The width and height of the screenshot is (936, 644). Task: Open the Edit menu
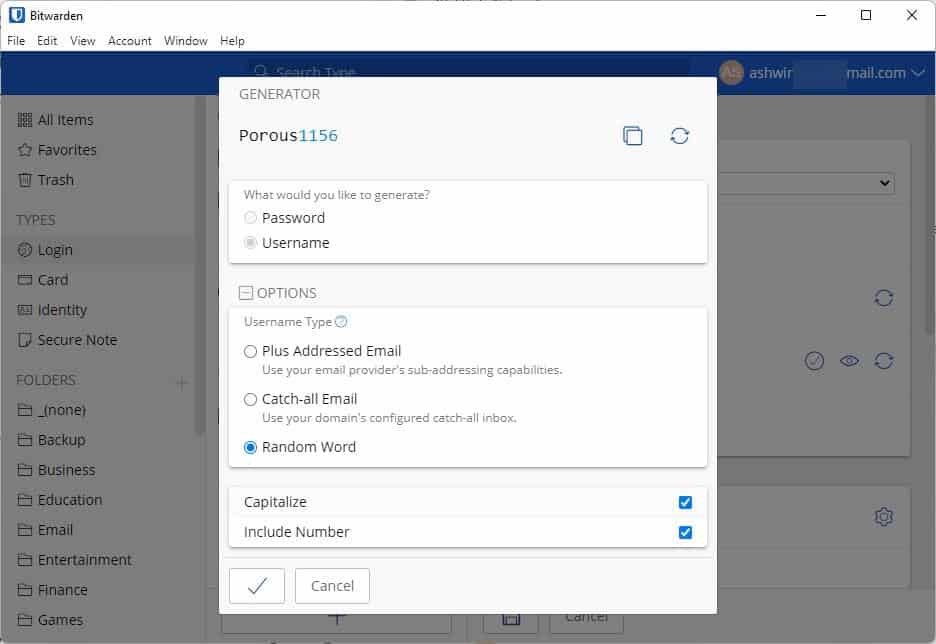point(47,41)
